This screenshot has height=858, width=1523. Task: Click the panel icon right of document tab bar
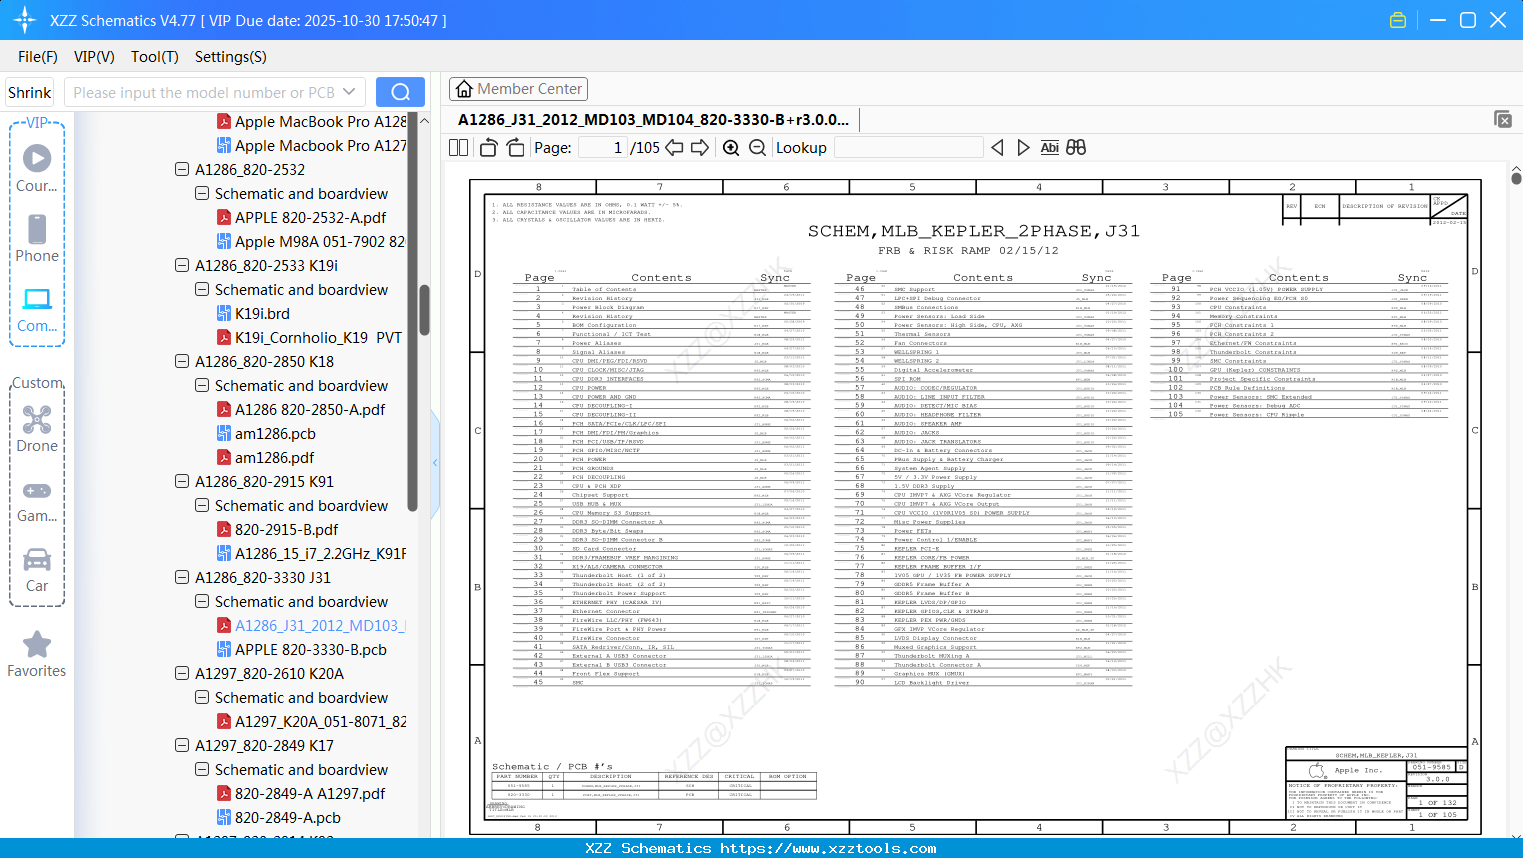1503,119
